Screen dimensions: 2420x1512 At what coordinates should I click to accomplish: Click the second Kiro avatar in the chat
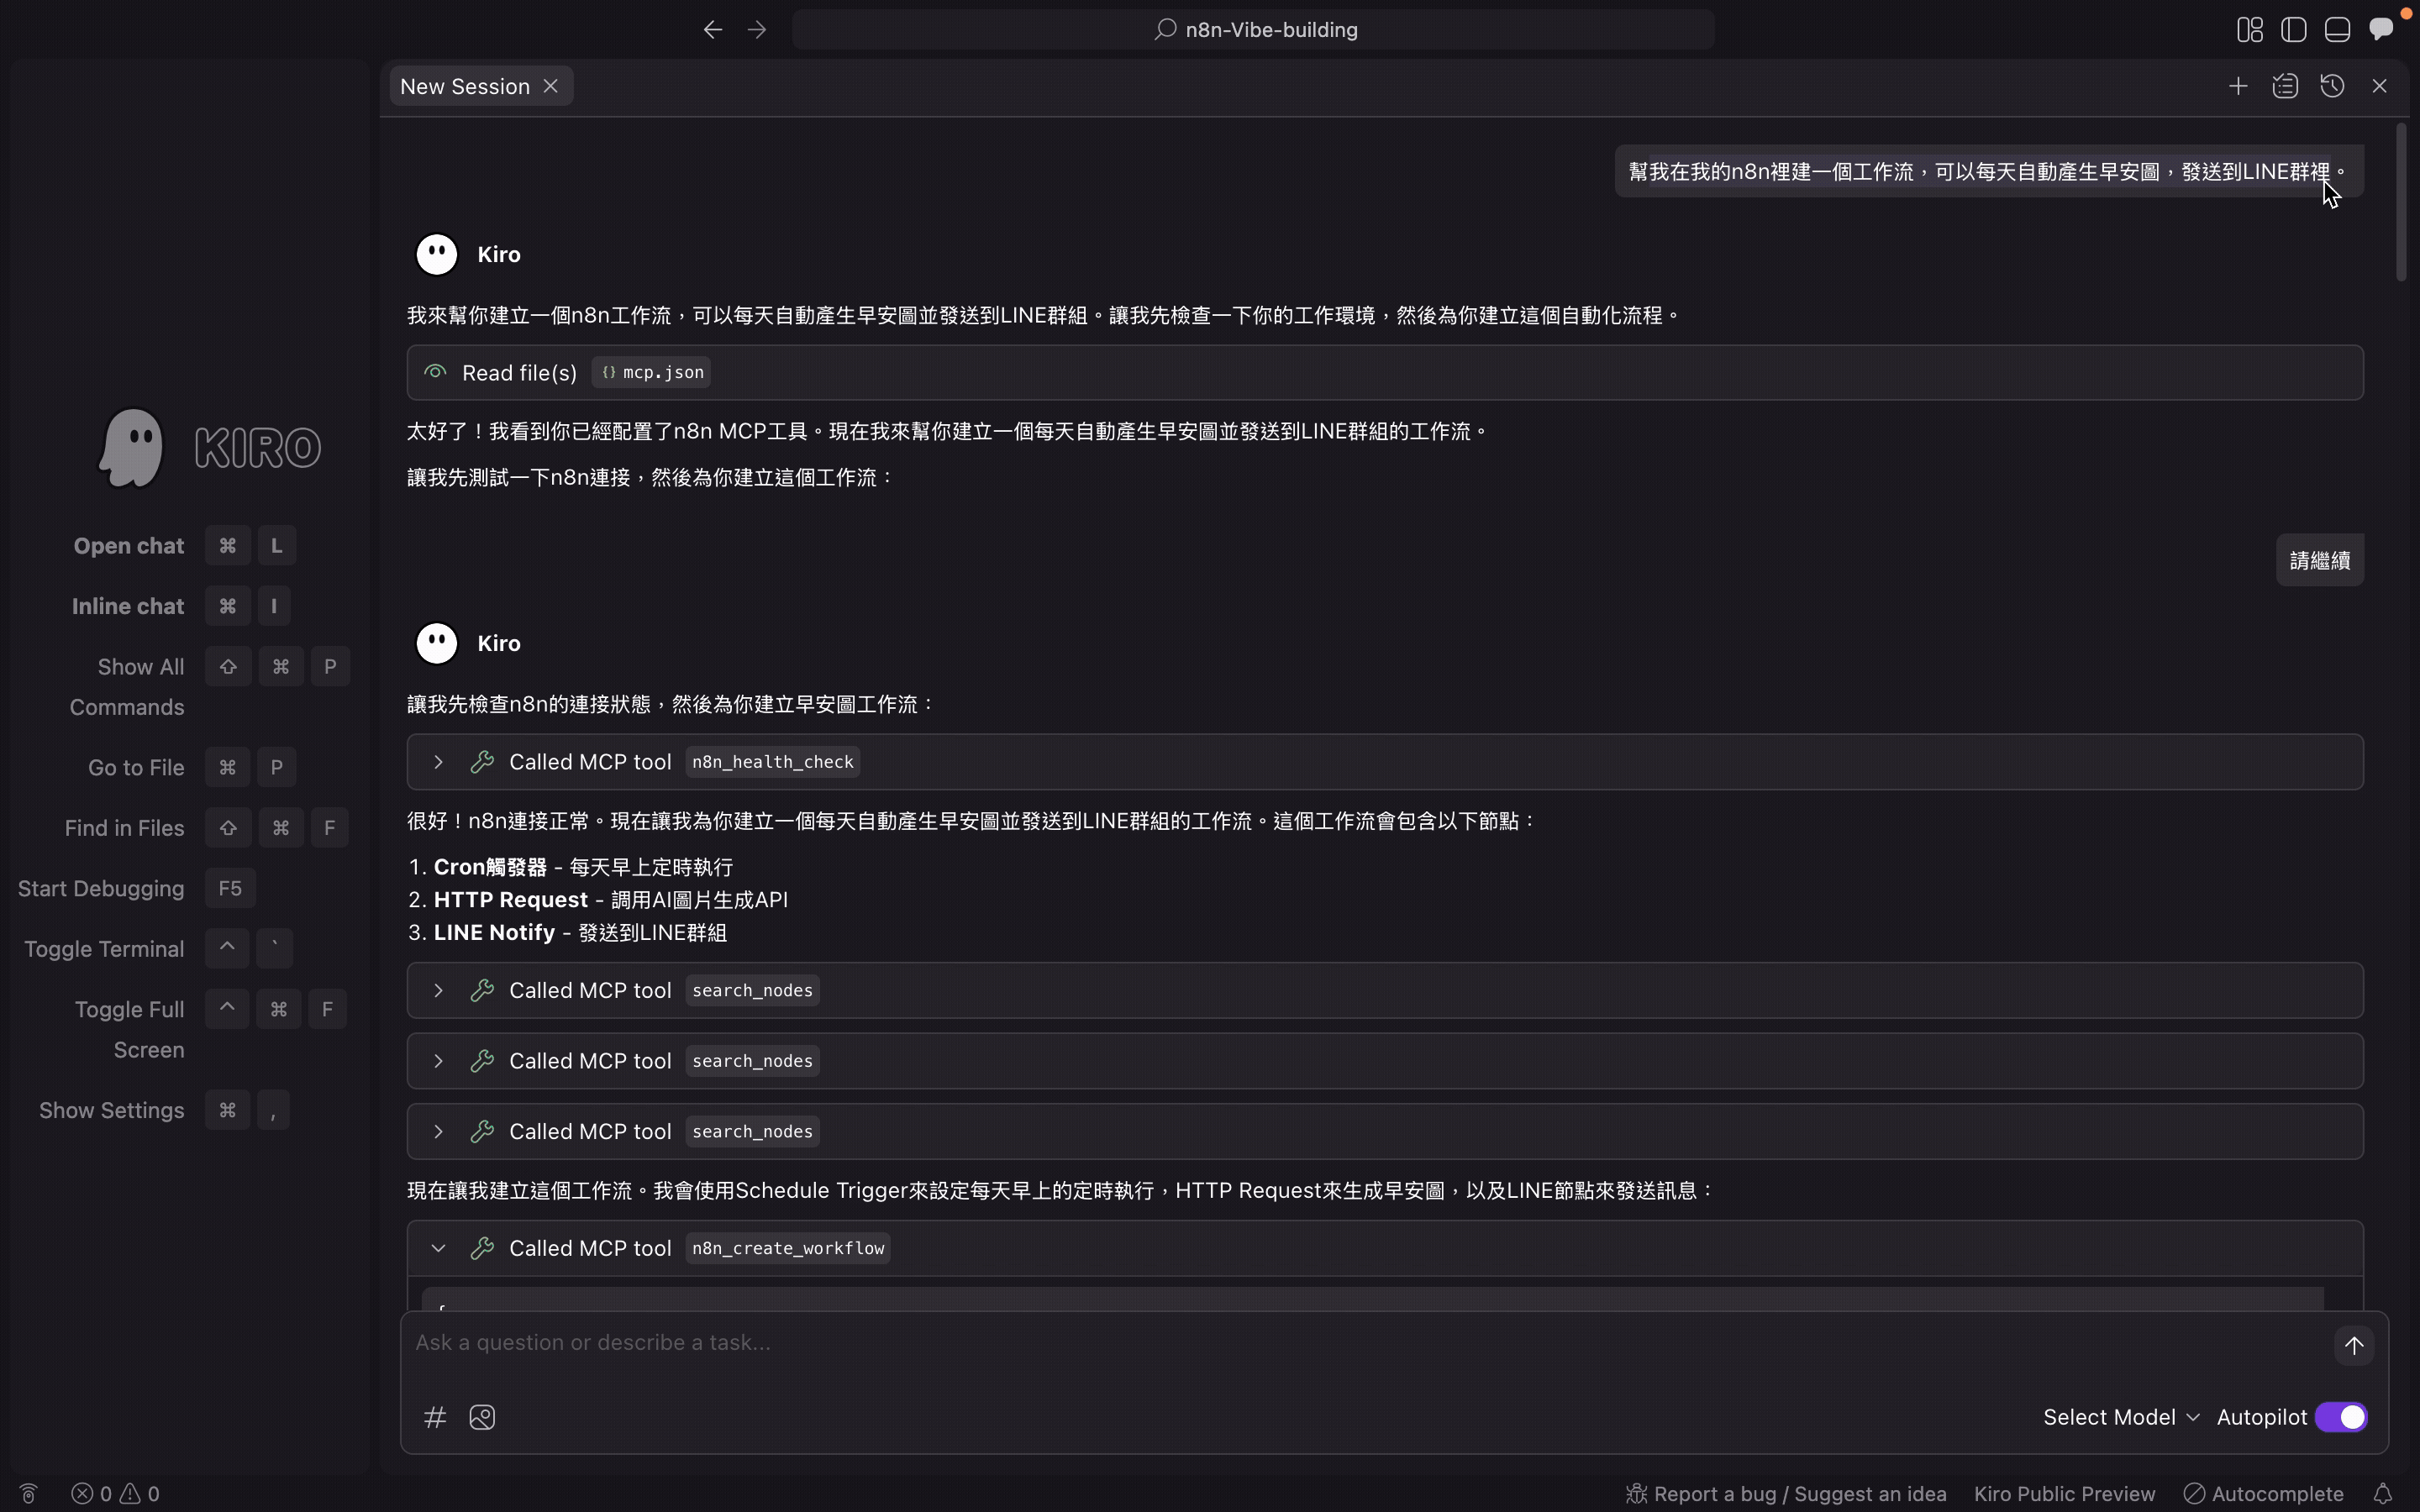(x=437, y=644)
